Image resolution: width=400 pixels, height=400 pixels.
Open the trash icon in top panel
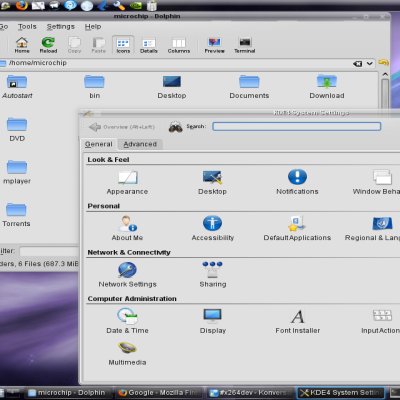pos(152,5)
